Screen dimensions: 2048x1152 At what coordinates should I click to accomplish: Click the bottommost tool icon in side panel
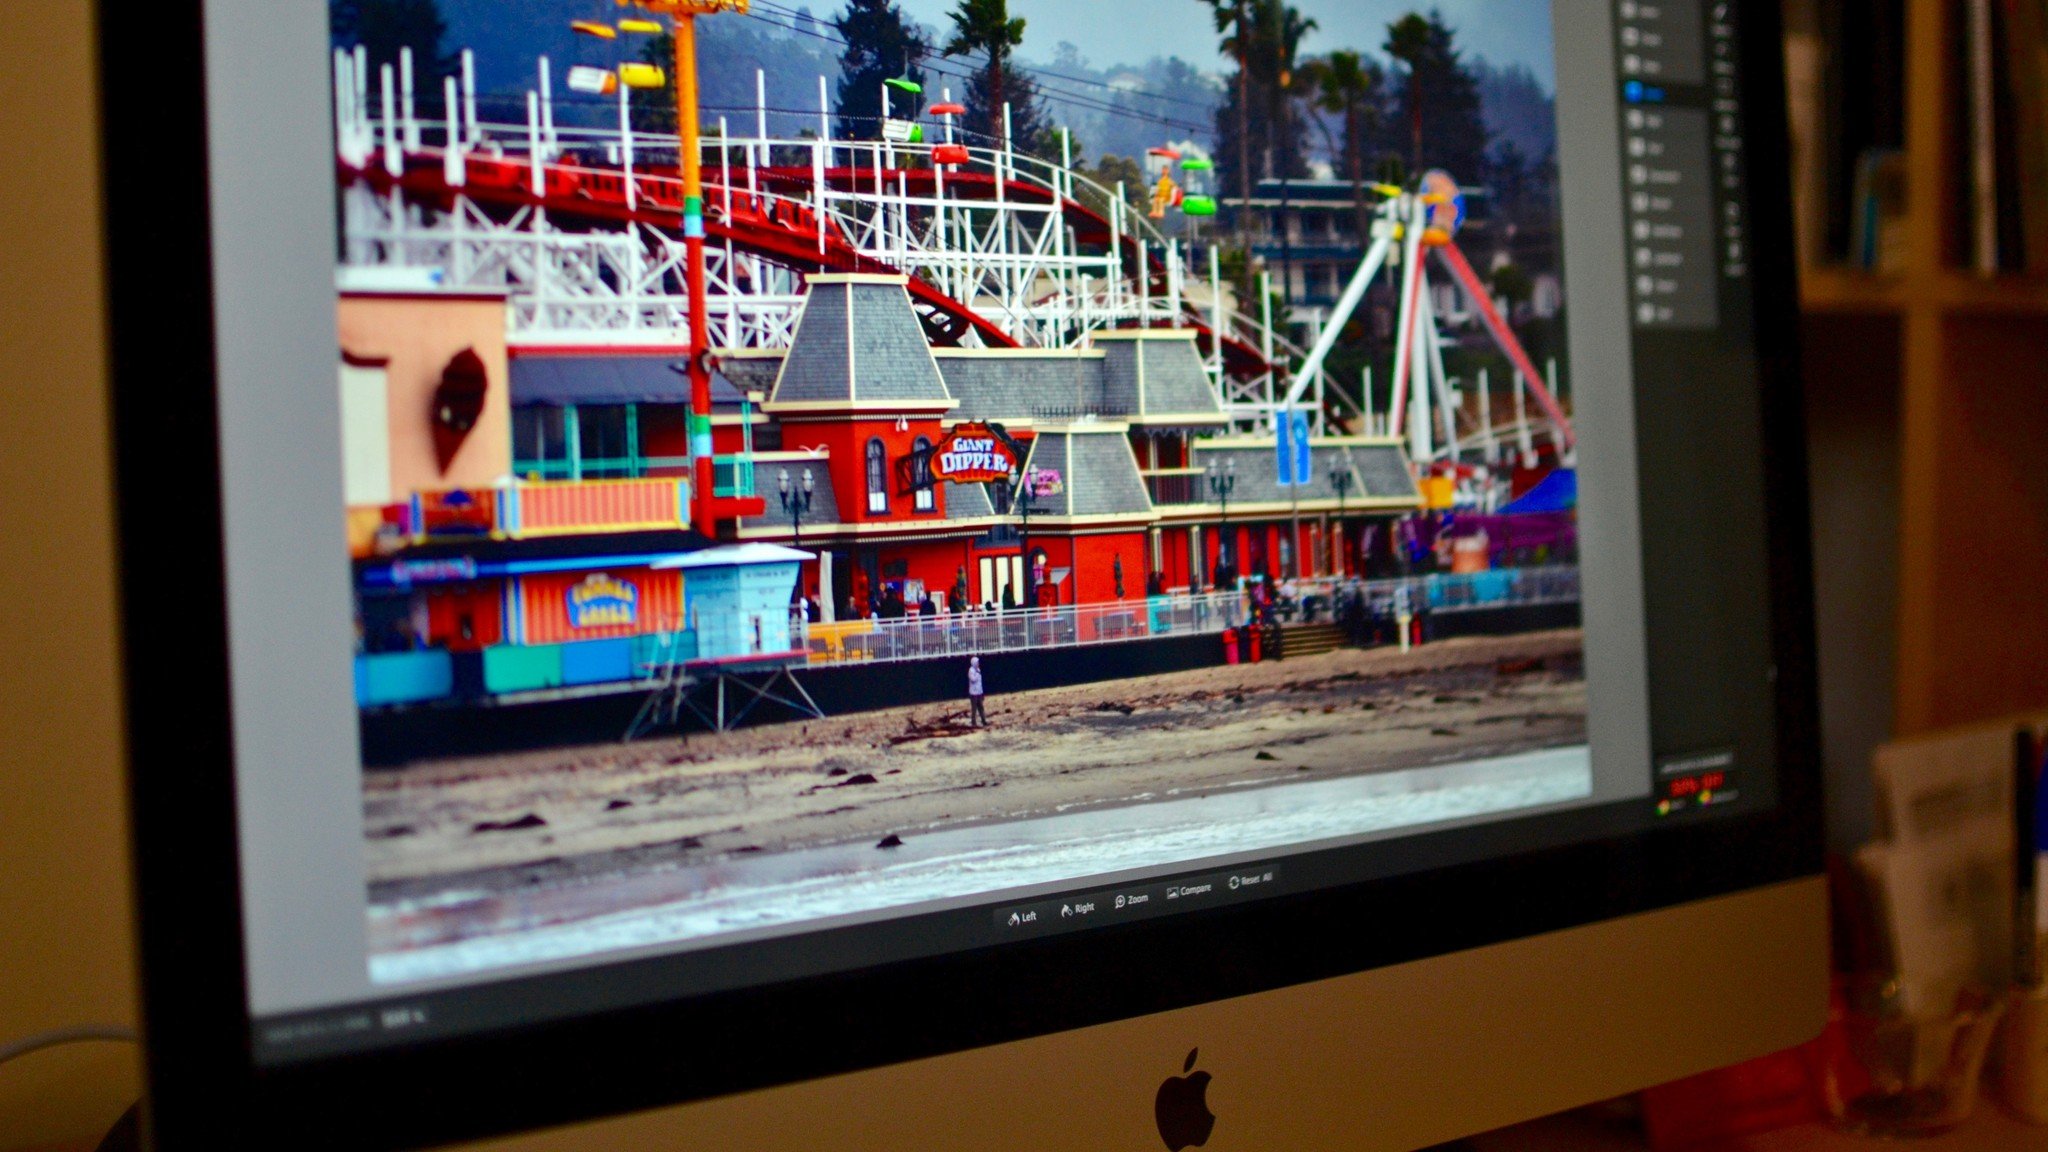tap(1646, 313)
